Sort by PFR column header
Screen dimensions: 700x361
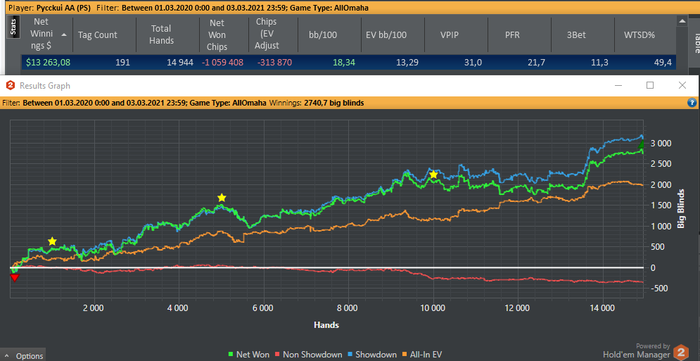tap(520, 34)
